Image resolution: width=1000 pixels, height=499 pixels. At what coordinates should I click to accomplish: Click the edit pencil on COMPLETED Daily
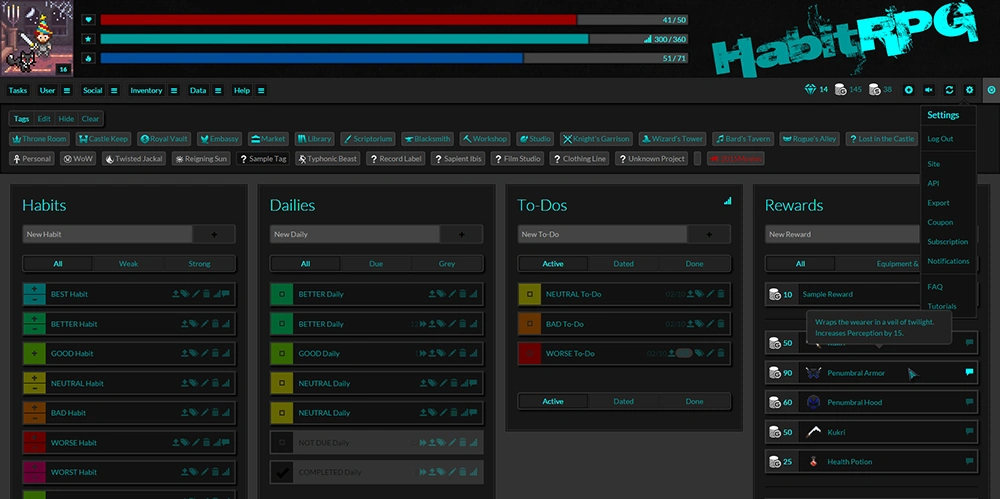coord(453,472)
